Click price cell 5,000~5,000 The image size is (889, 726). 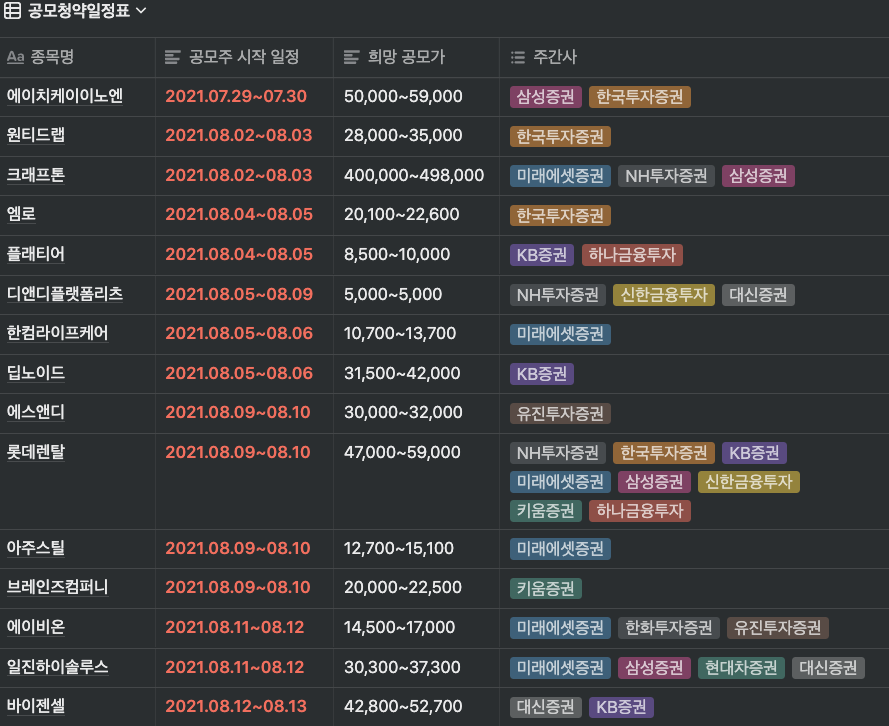coord(393,294)
